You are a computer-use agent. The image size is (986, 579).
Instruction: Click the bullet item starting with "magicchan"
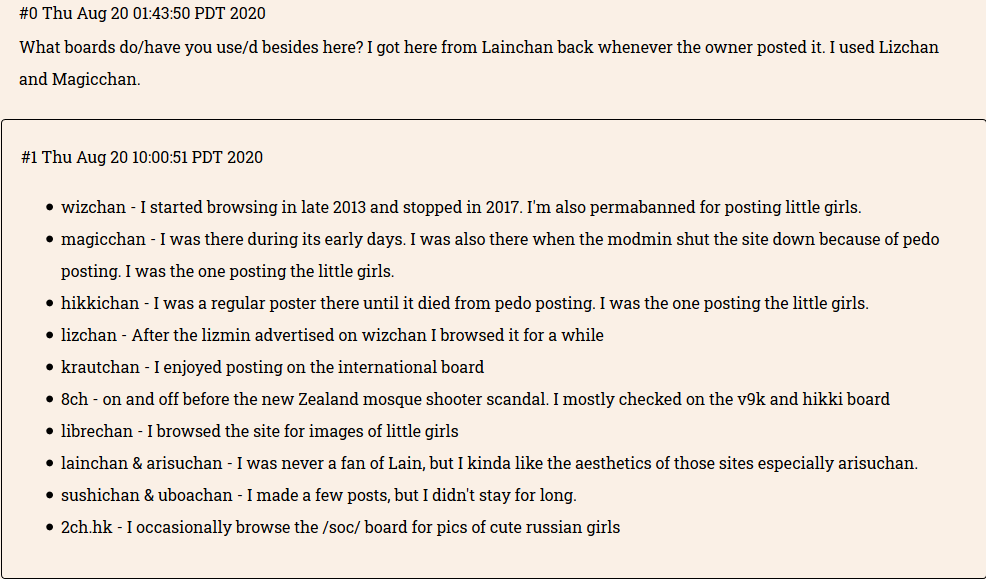pos(104,239)
